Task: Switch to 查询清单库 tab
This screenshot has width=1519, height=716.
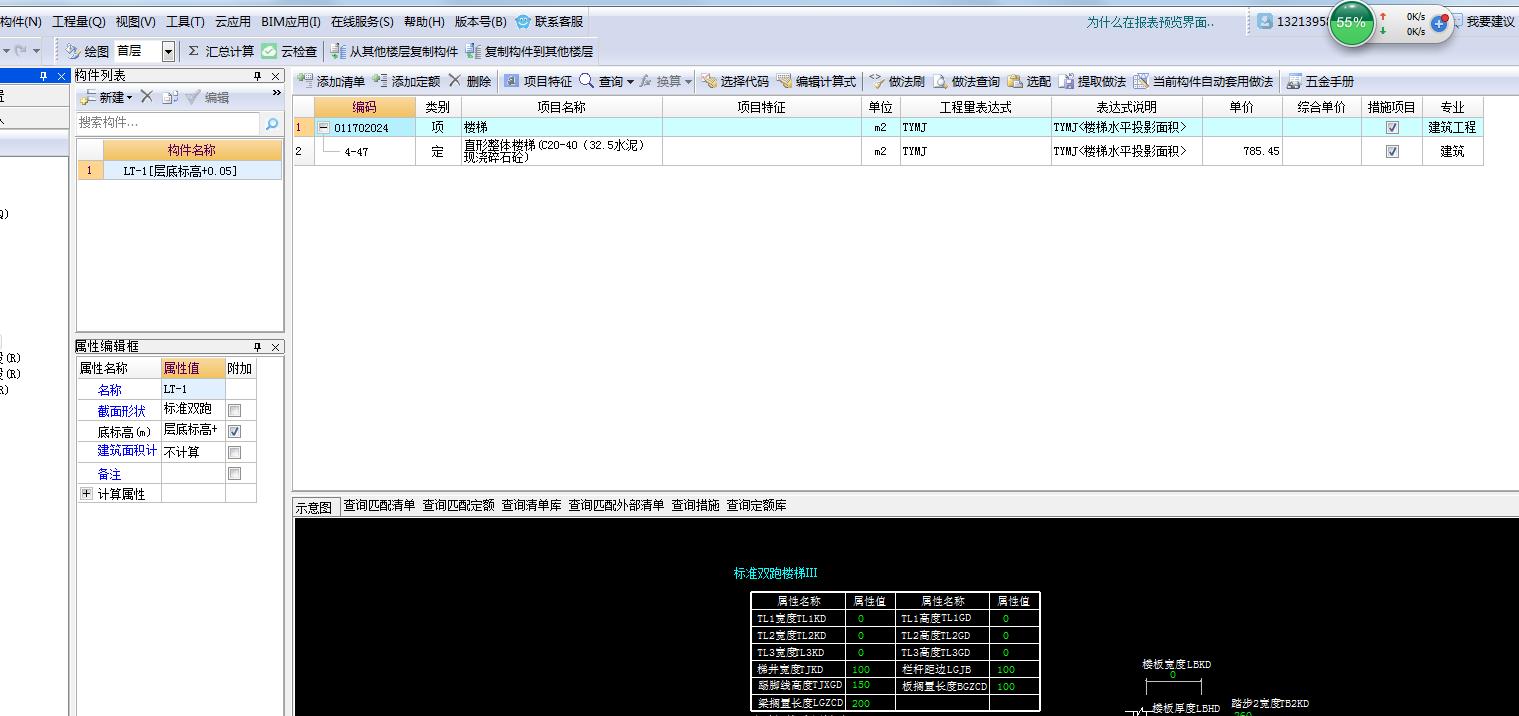Action: pyautogui.click(x=531, y=506)
